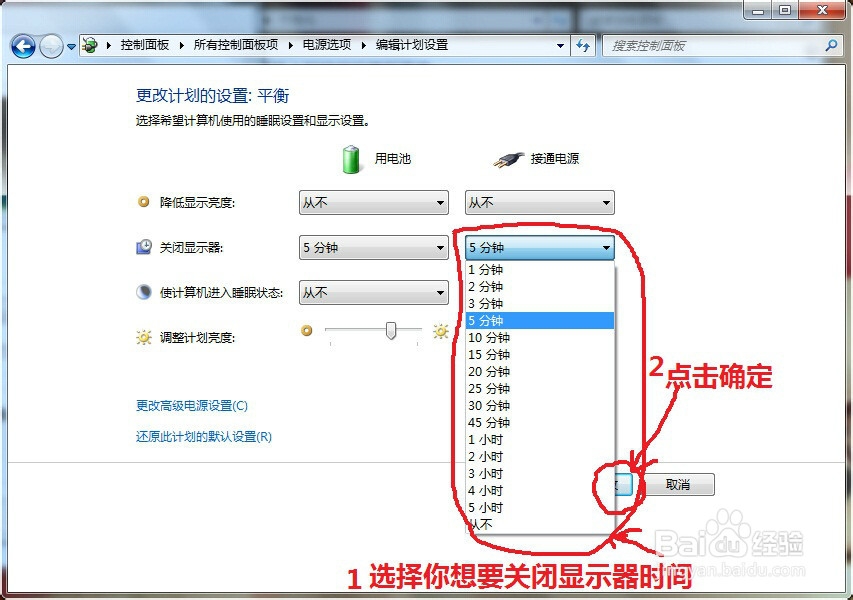This screenshot has width=853, height=600.
Task: Choose 2 小时 from the list
Action: coord(540,456)
